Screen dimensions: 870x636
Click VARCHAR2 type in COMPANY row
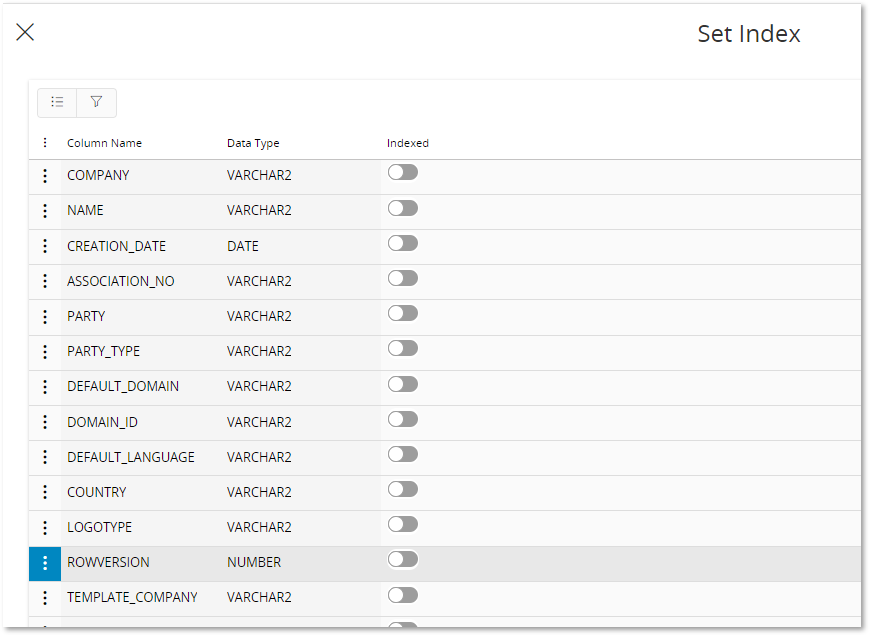point(259,175)
